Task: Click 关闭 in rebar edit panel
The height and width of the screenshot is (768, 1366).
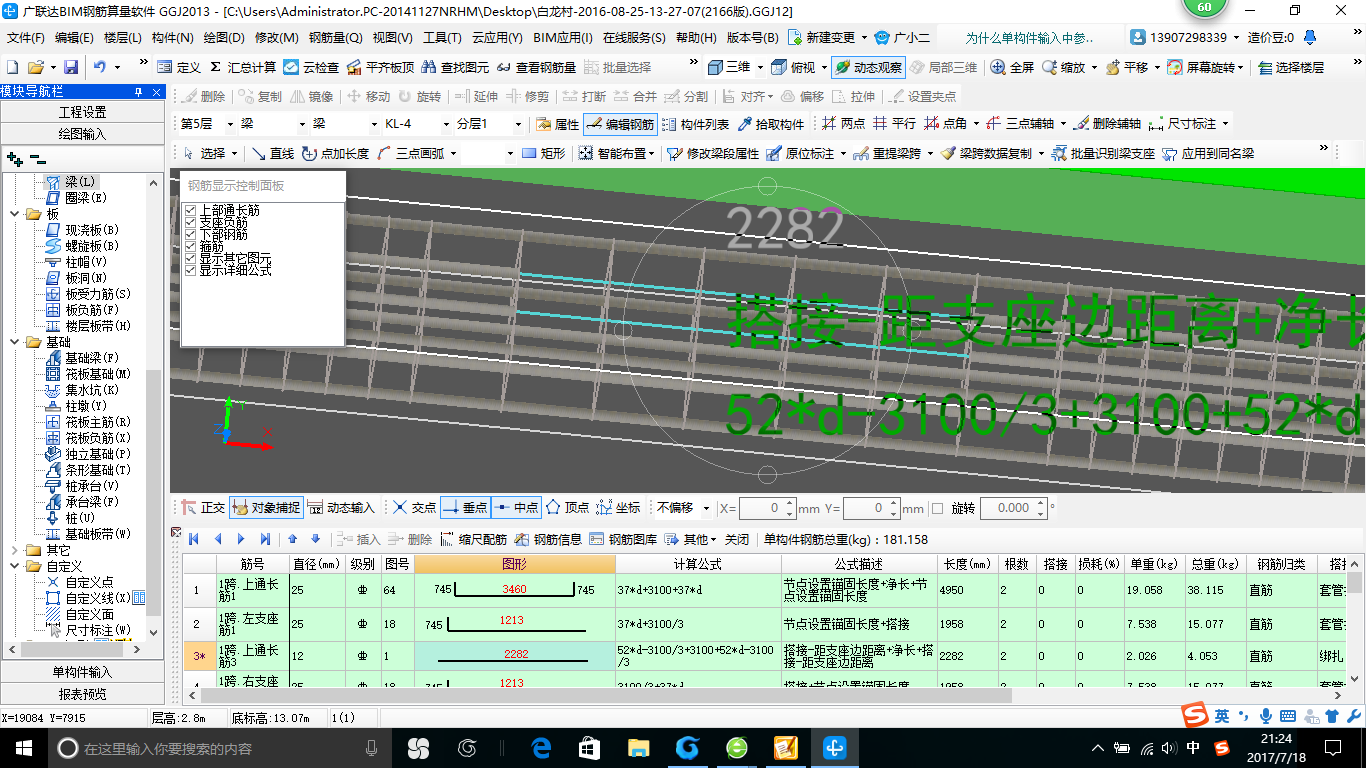Action: coord(737,539)
